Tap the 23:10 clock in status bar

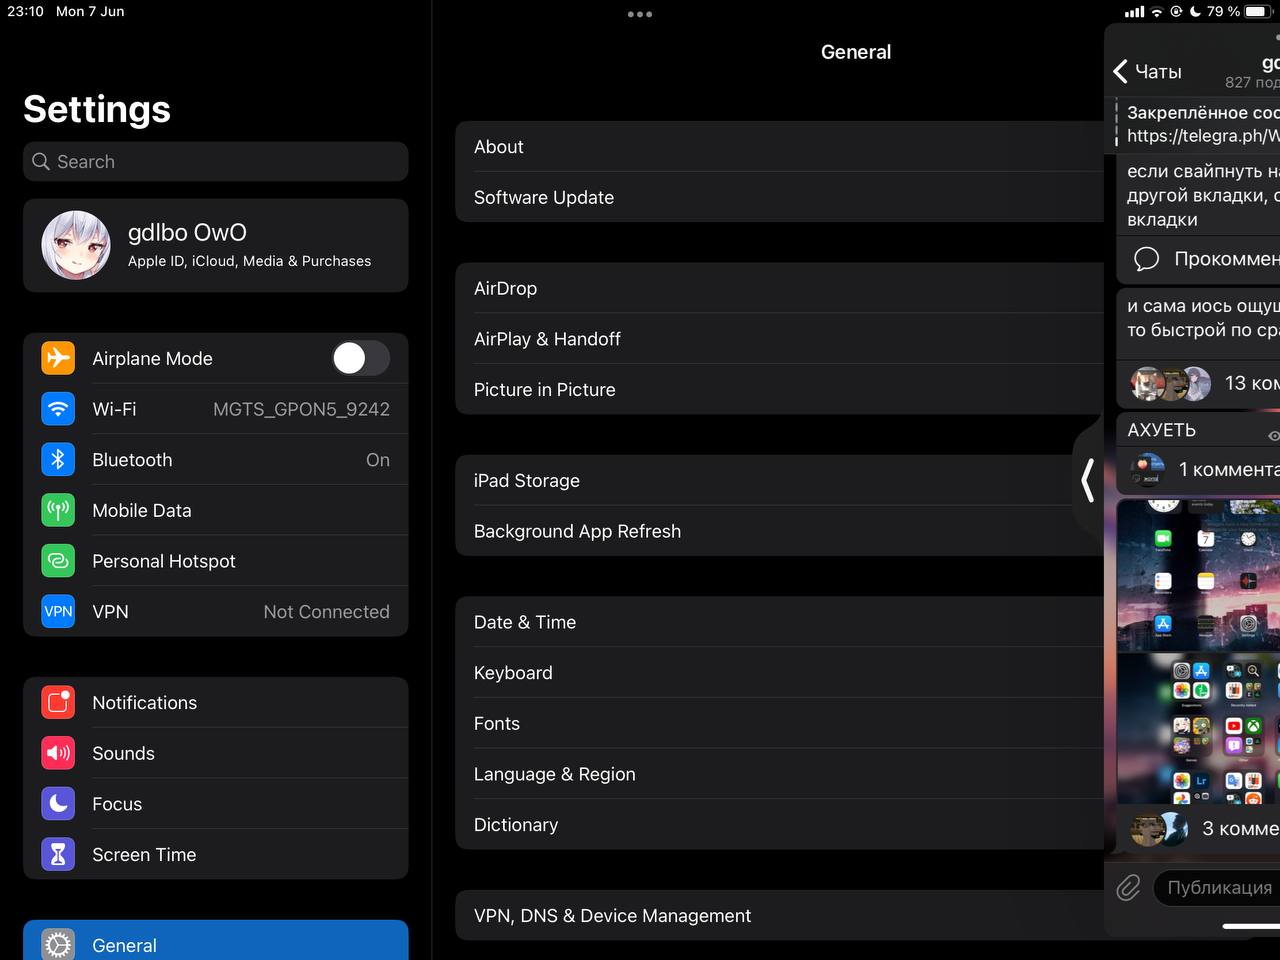pos(26,11)
